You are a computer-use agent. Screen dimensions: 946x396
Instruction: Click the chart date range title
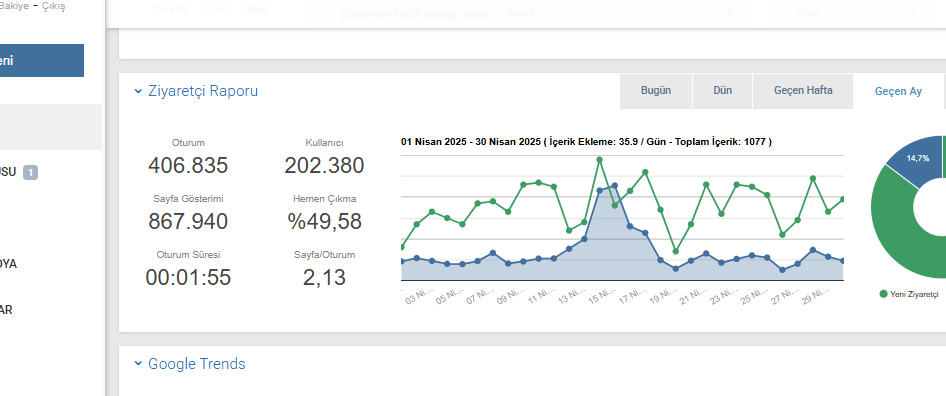point(586,142)
